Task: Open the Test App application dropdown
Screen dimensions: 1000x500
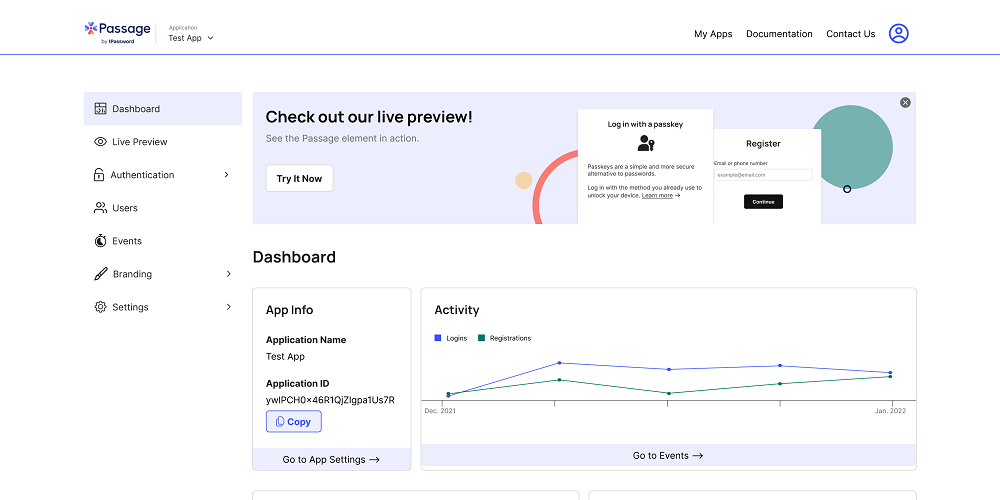Action: (191, 38)
